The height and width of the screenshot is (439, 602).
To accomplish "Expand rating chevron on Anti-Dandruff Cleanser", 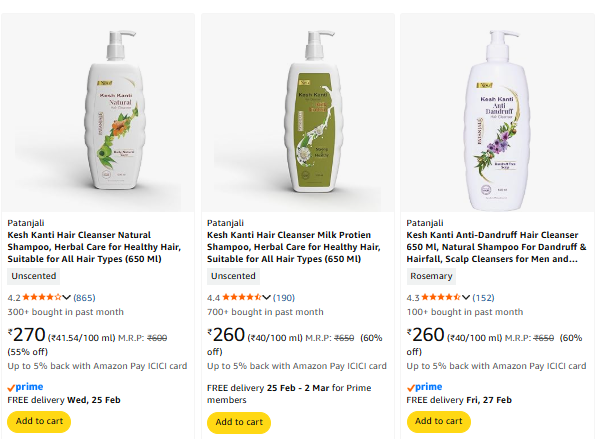I will click(466, 298).
